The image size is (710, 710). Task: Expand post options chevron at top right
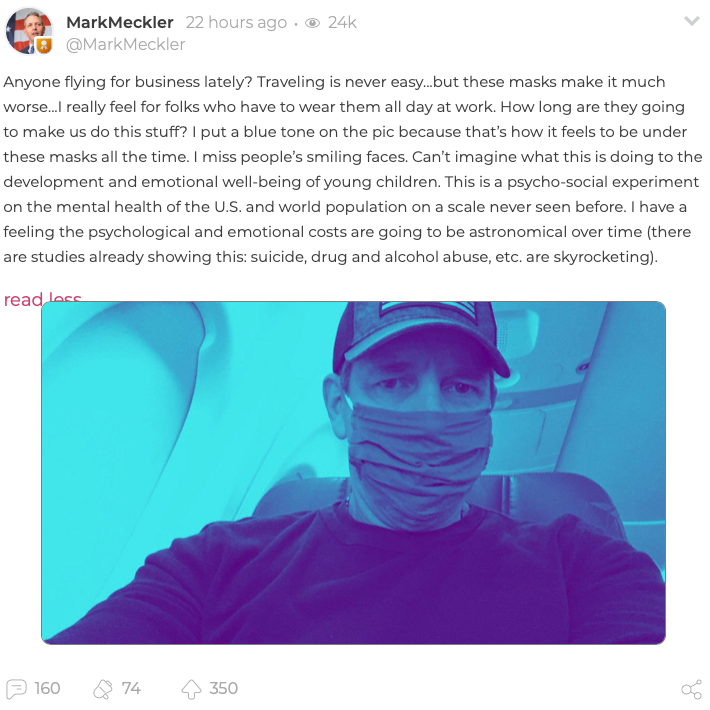coord(692,21)
